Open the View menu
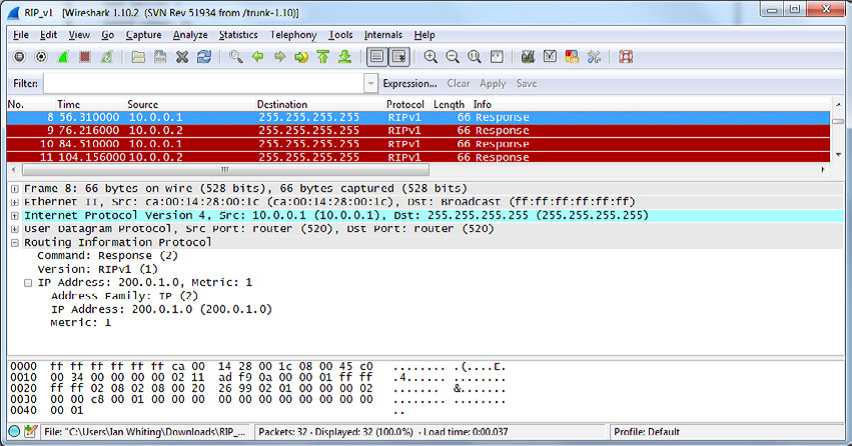Viewport: 852px width, 446px height. pyautogui.click(x=79, y=35)
